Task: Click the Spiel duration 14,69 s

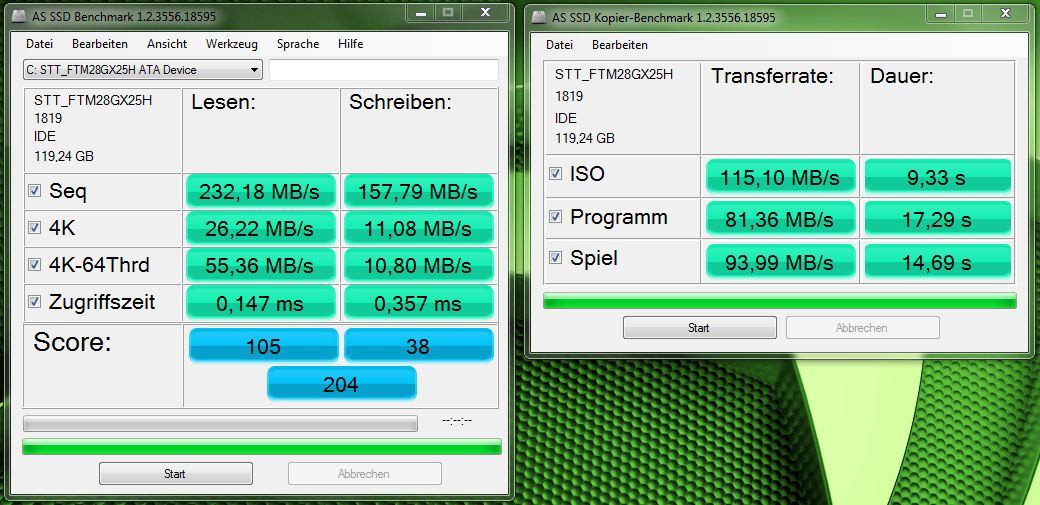Action: [x=937, y=261]
